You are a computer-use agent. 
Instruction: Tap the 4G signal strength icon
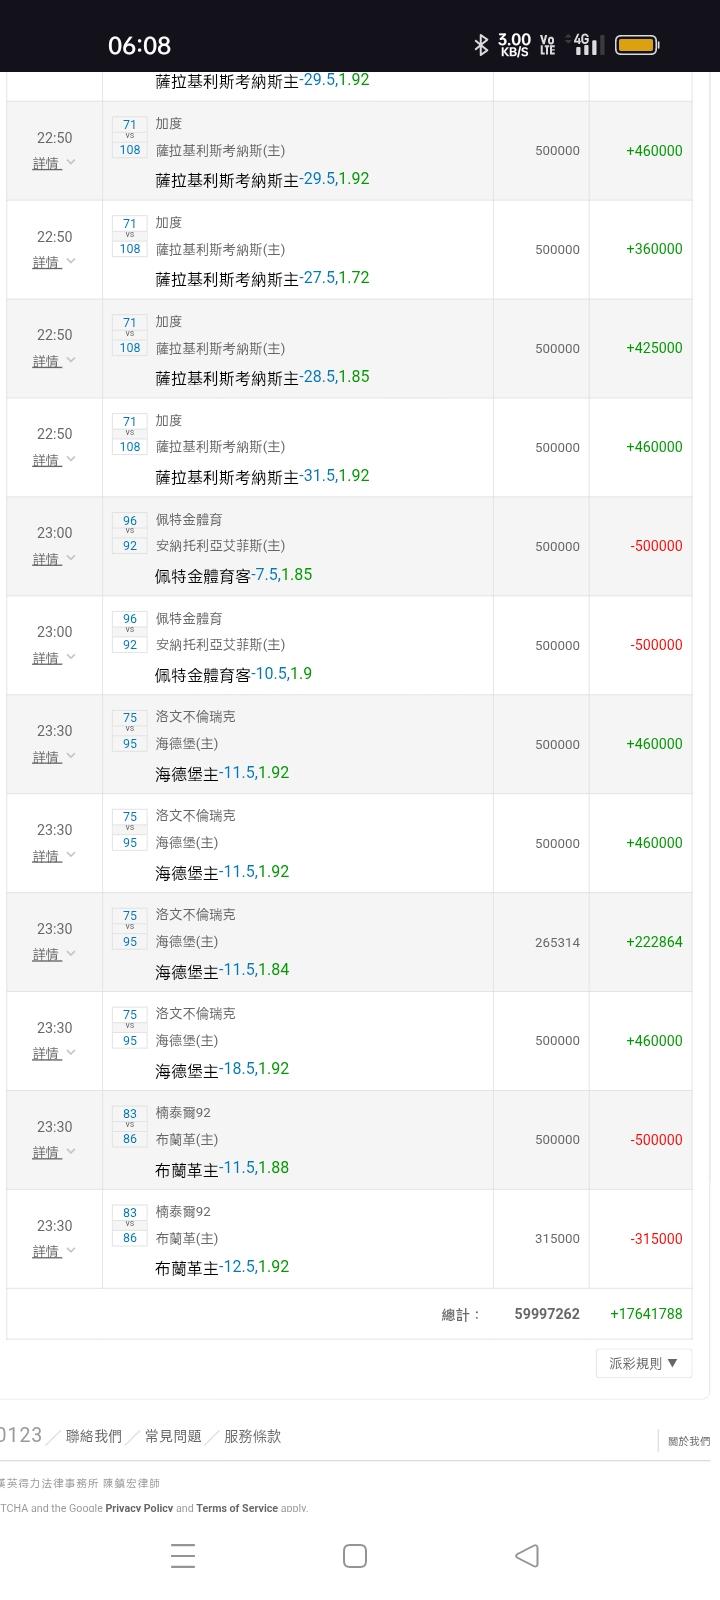(x=586, y=44)
